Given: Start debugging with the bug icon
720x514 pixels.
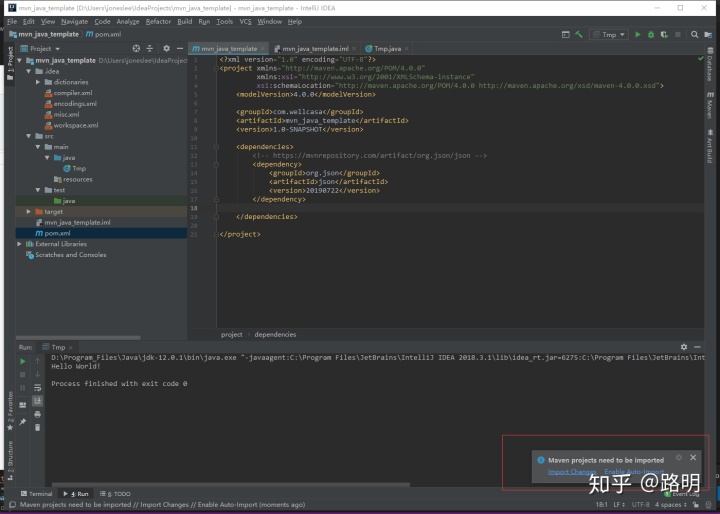Looking at the screenshot, I should [x=651, y=34].
